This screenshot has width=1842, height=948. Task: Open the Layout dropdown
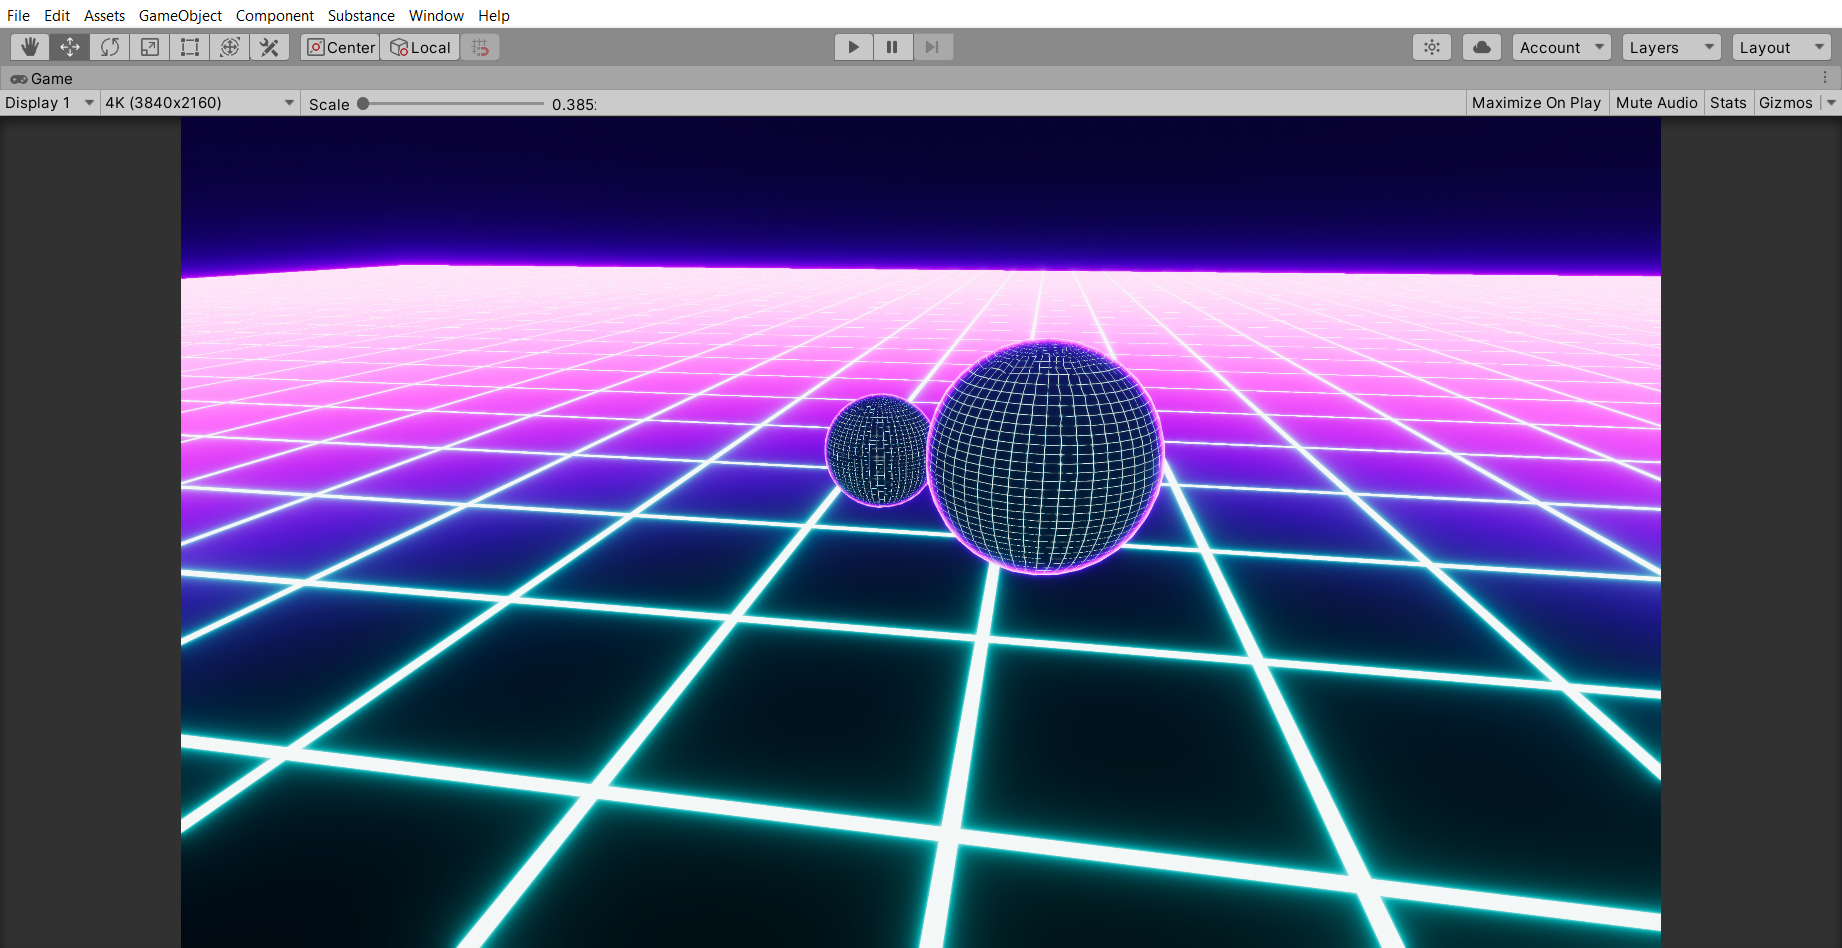pyautogui.click(x=1782, y=47)
